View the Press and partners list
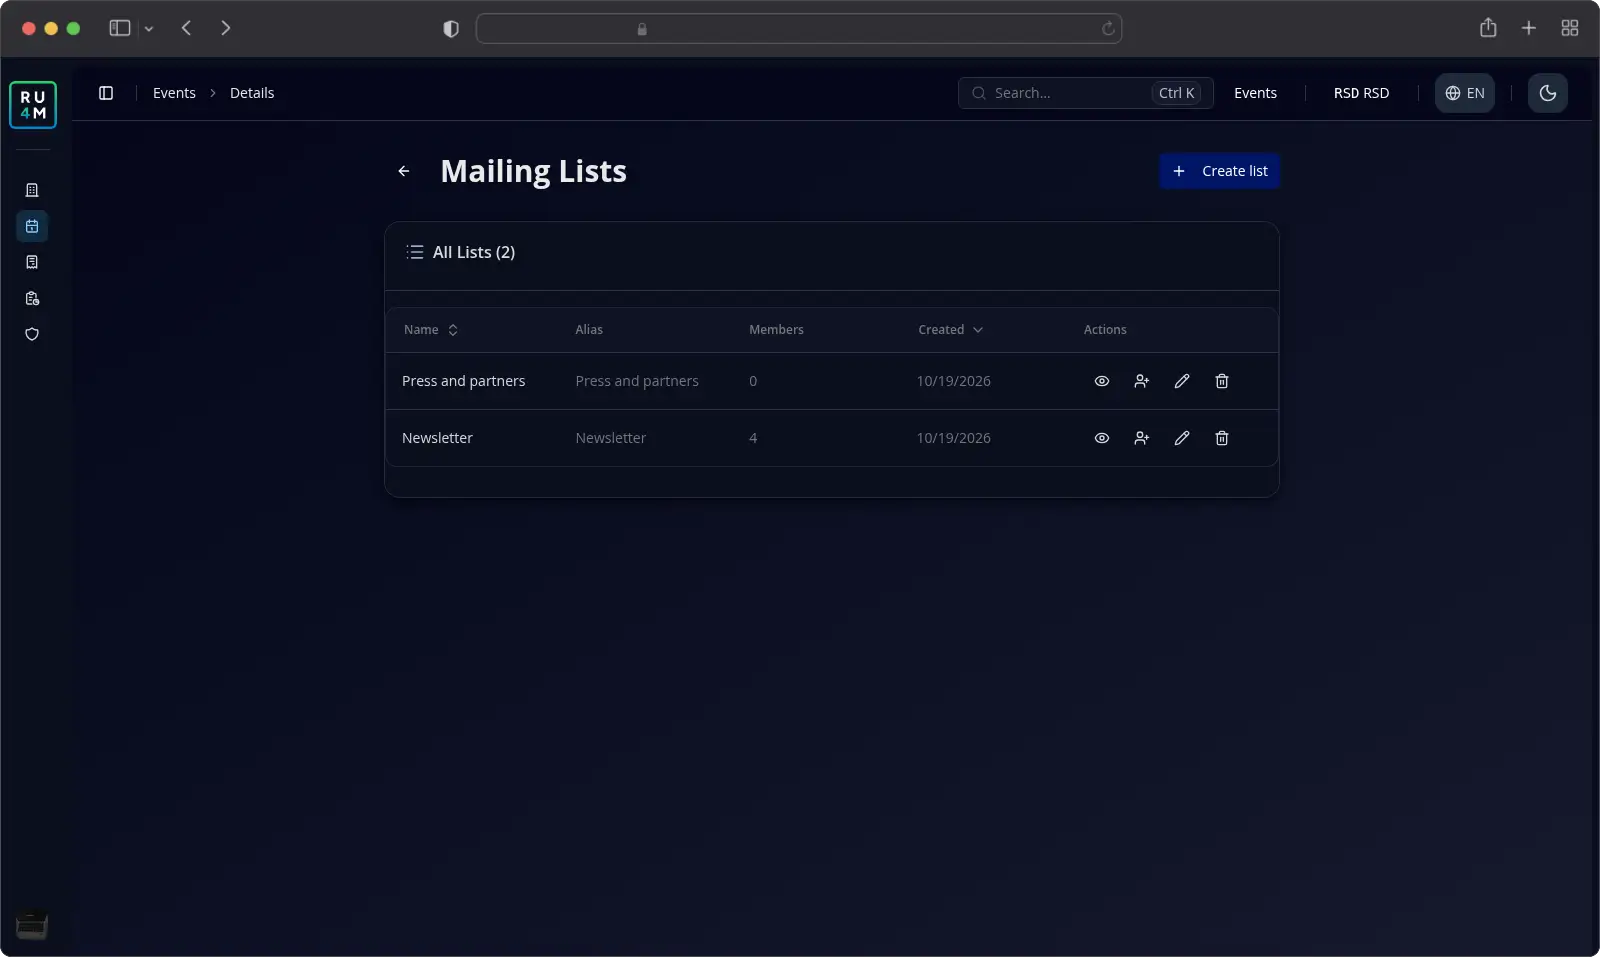This screenshot has width=1600, height=957. (x=1102, y=381)
